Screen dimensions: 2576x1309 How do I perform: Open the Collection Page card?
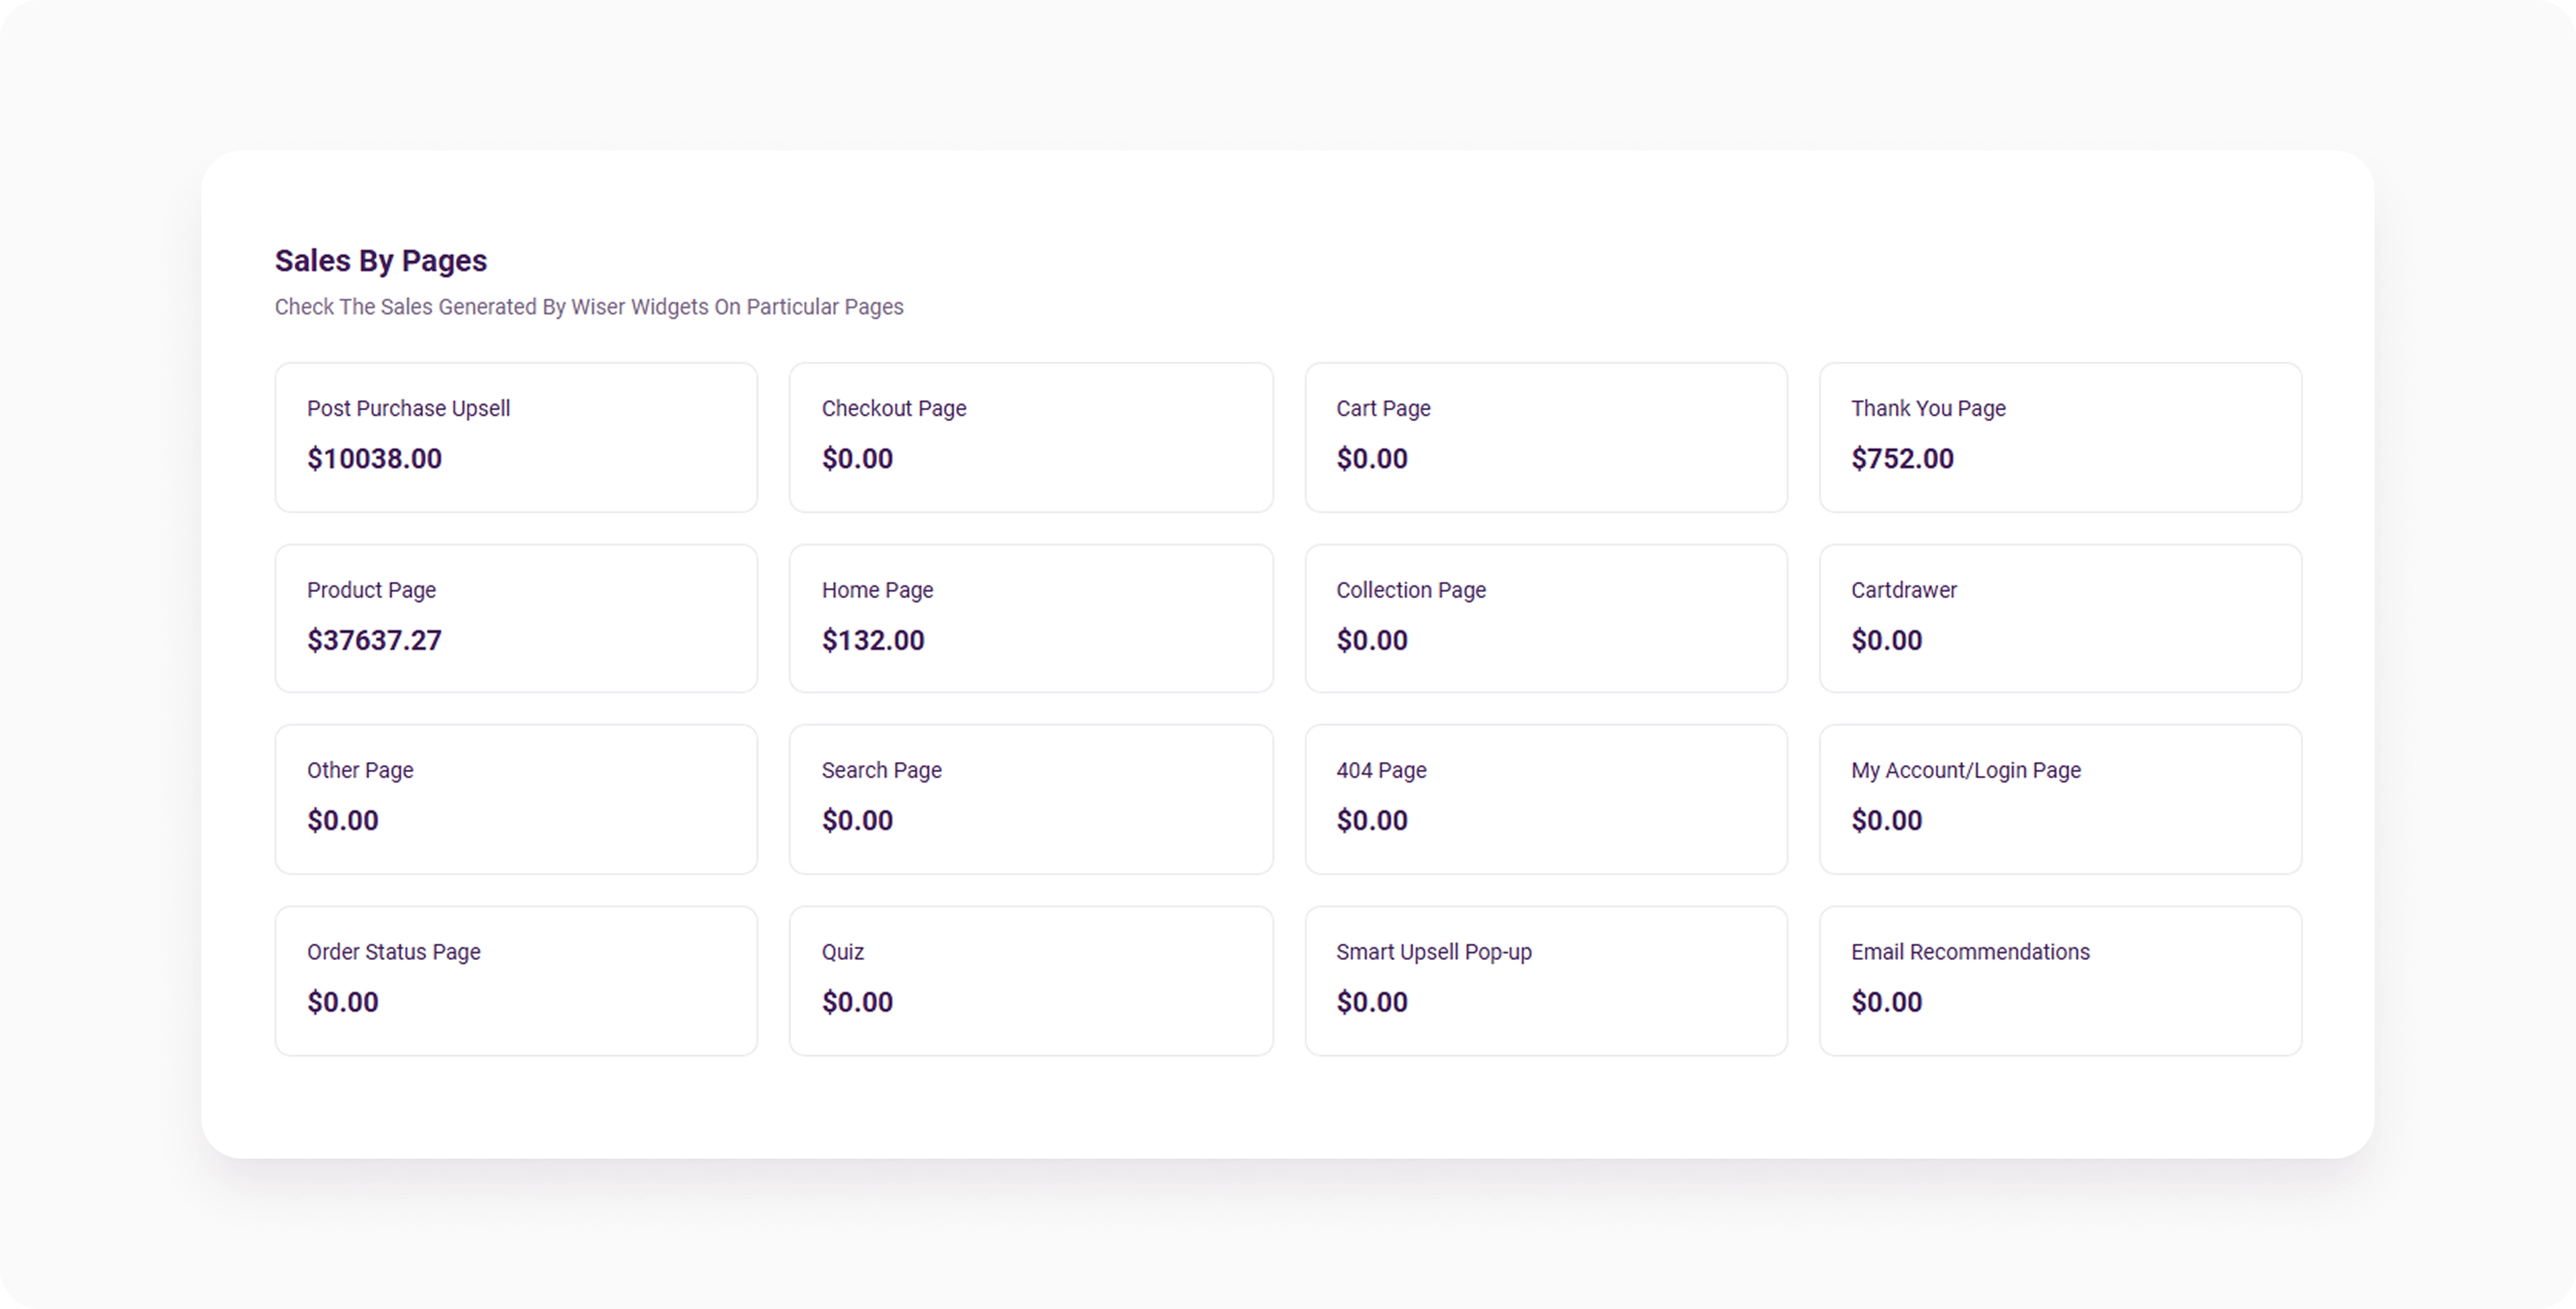[x=1546, y=618]
